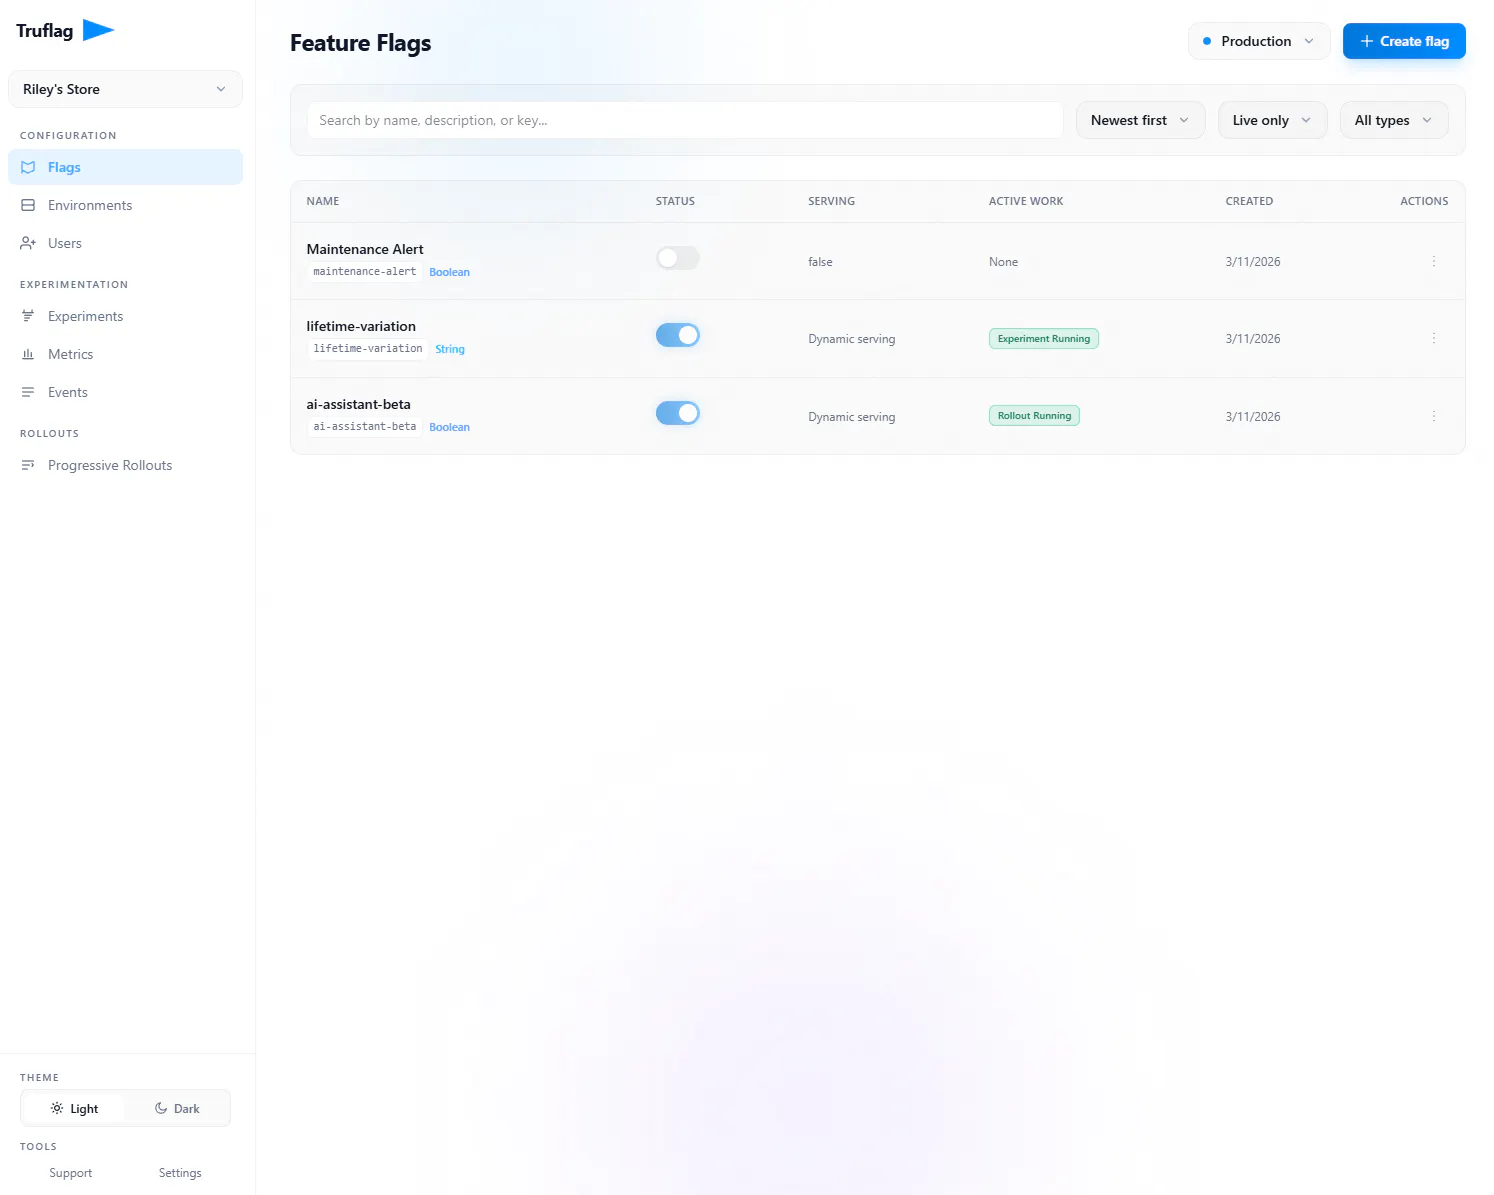Open the Live only filter dropdown
1494x1195 pixels.
(x=1273, y=120)
